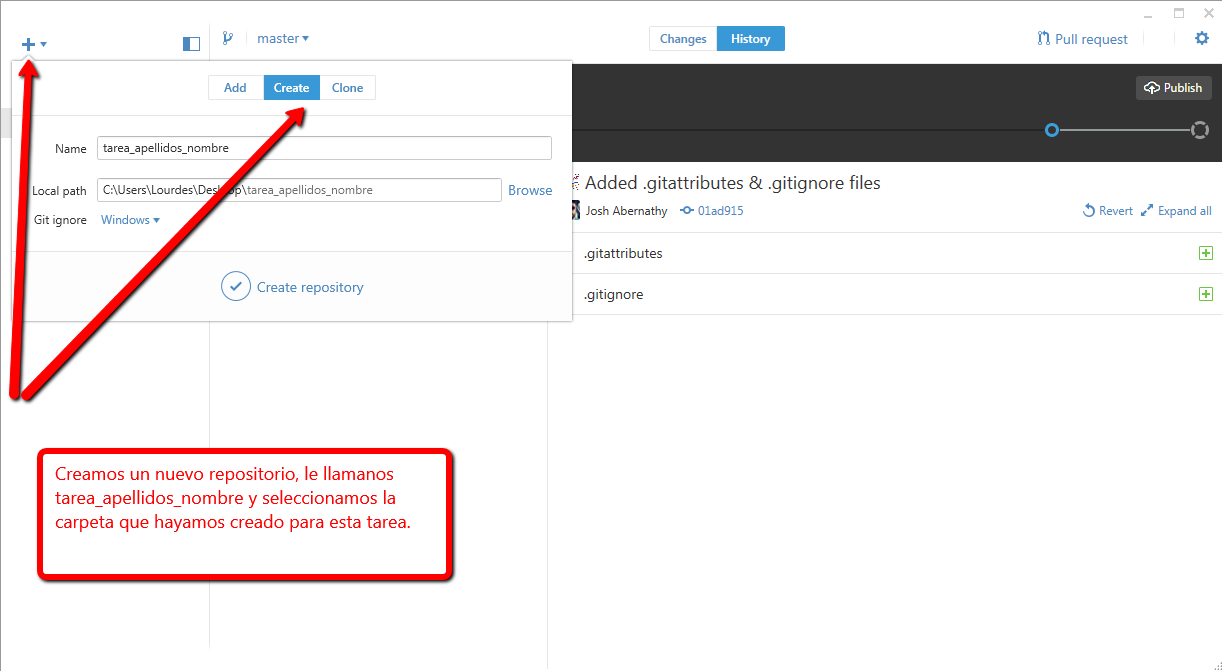Viewport: 1222px width, 671px height.
Task: Click the commit title Added .gitattributes & .gitignore files
Action: pos(732,183)
